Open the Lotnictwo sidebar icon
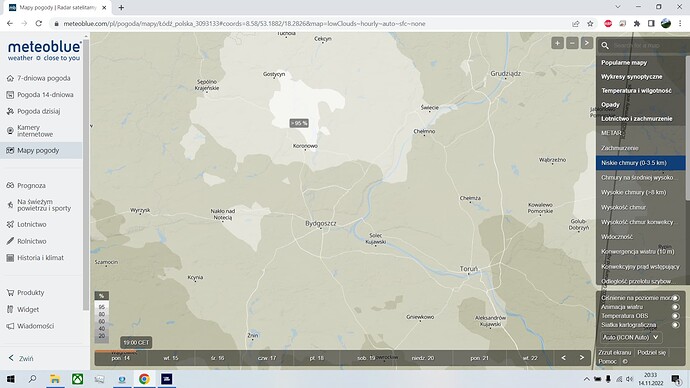Image resolution: width=690 pixels, height=388 pixels. tap(10, 224)
